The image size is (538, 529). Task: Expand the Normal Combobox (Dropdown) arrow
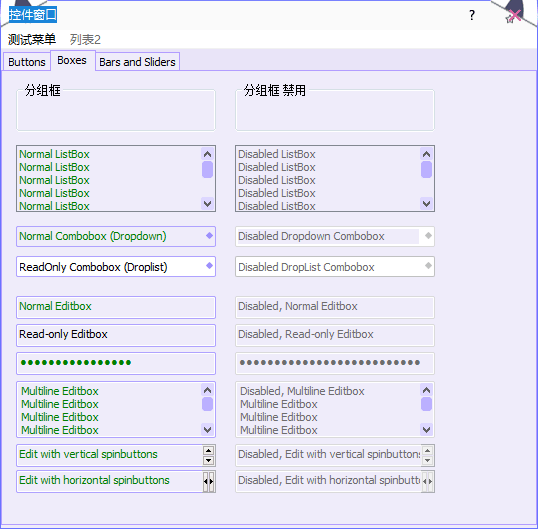pyautogui.click(x=209, y=236)
